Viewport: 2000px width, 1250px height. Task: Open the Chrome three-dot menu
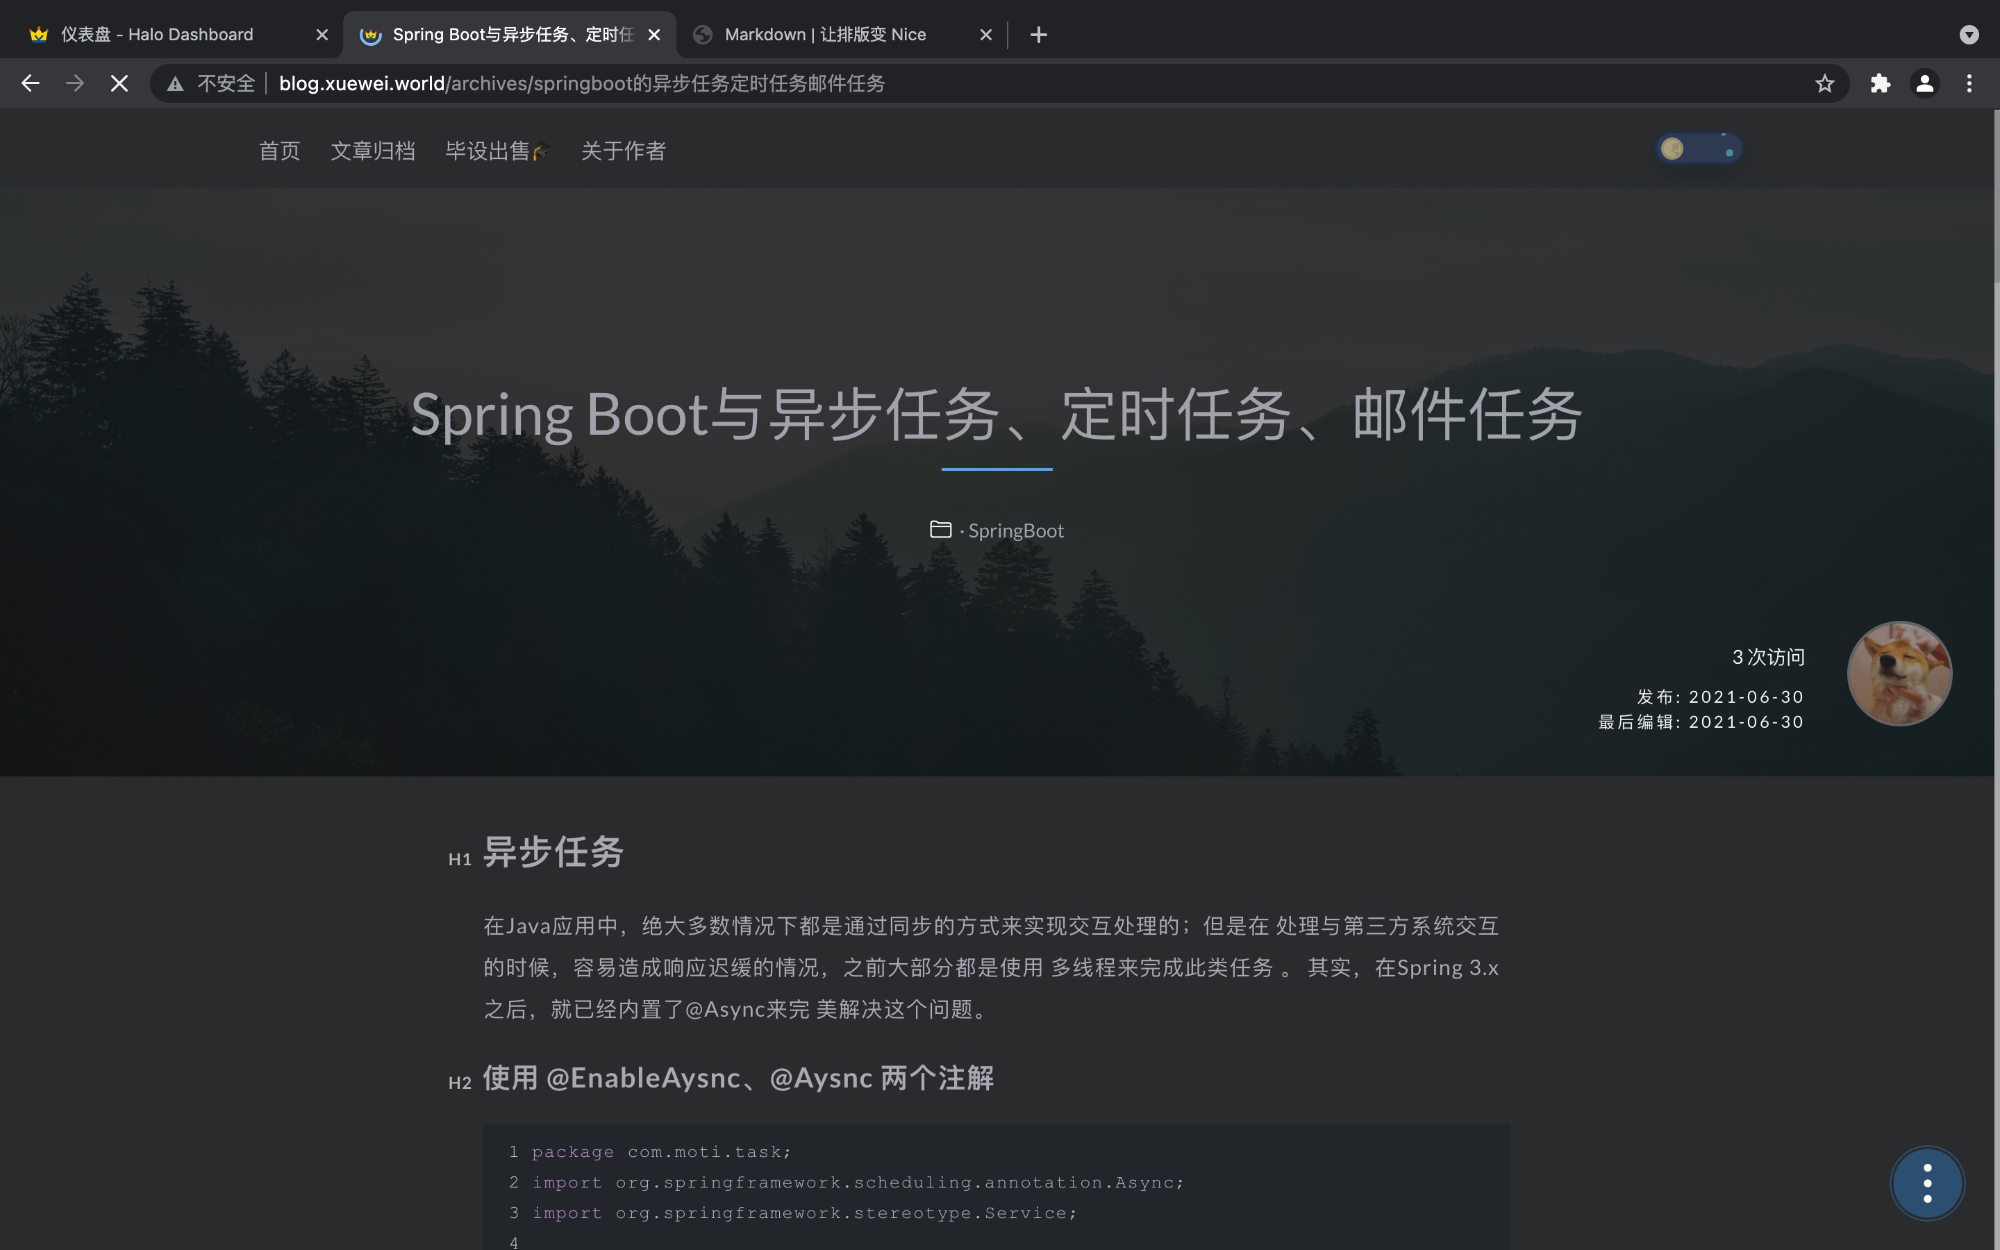click(x=1969, y=84)
